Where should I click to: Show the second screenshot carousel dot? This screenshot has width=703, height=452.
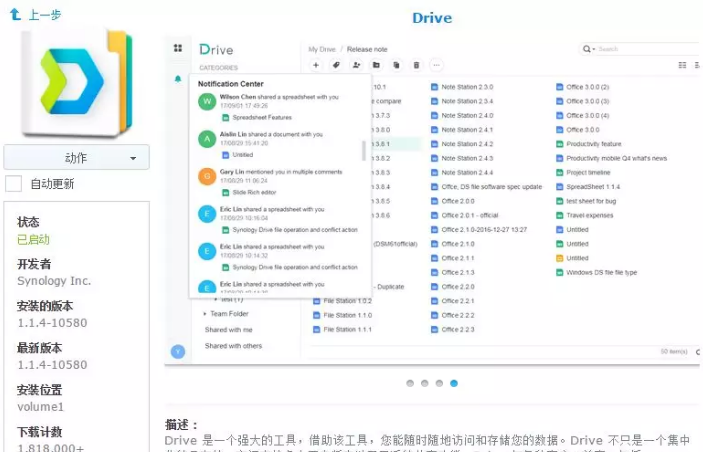[425, 383]
